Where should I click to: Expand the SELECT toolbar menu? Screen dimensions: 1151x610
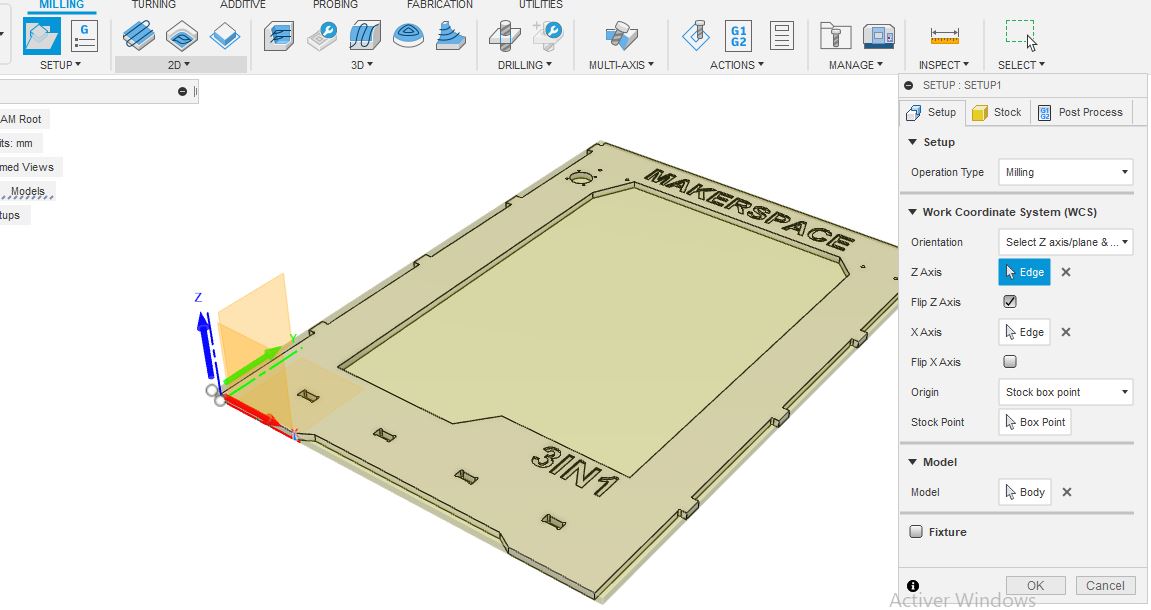[x=1021, y=65]
